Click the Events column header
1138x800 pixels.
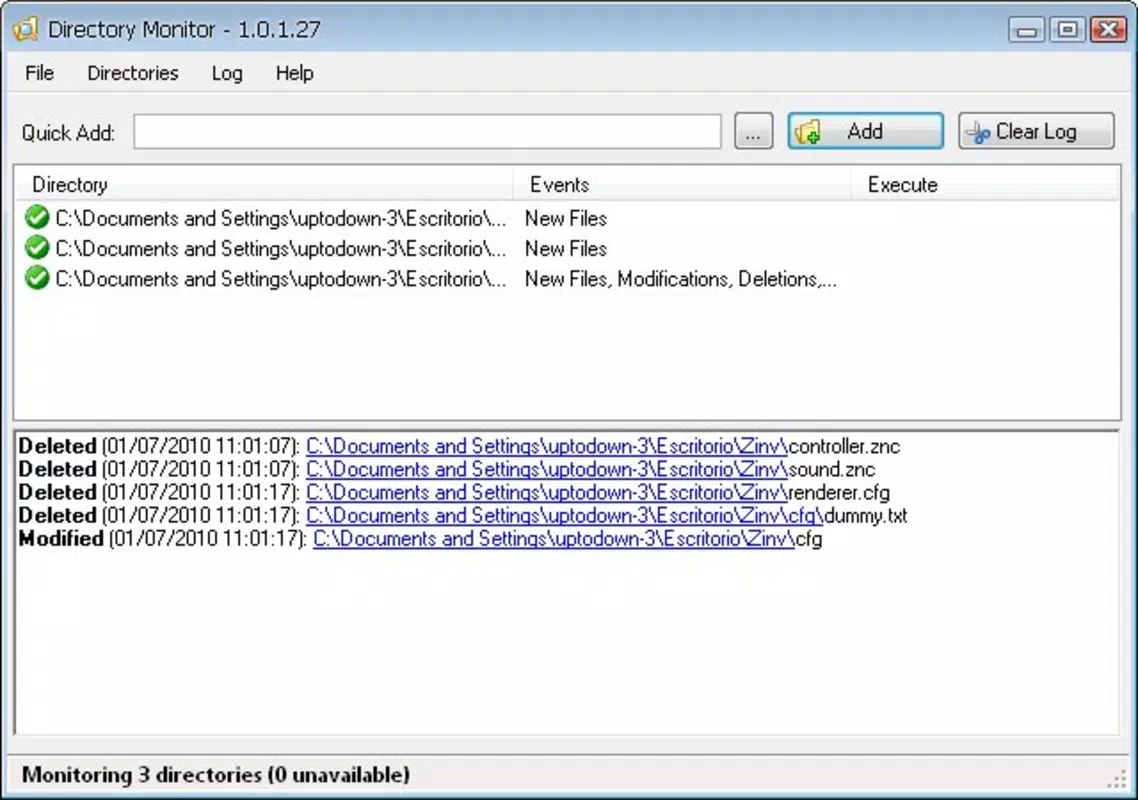pos(681,184)
